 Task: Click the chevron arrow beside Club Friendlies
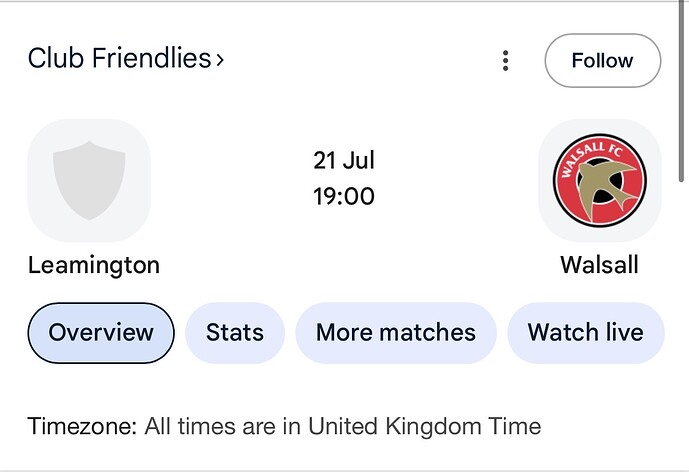tap(220, 59)
